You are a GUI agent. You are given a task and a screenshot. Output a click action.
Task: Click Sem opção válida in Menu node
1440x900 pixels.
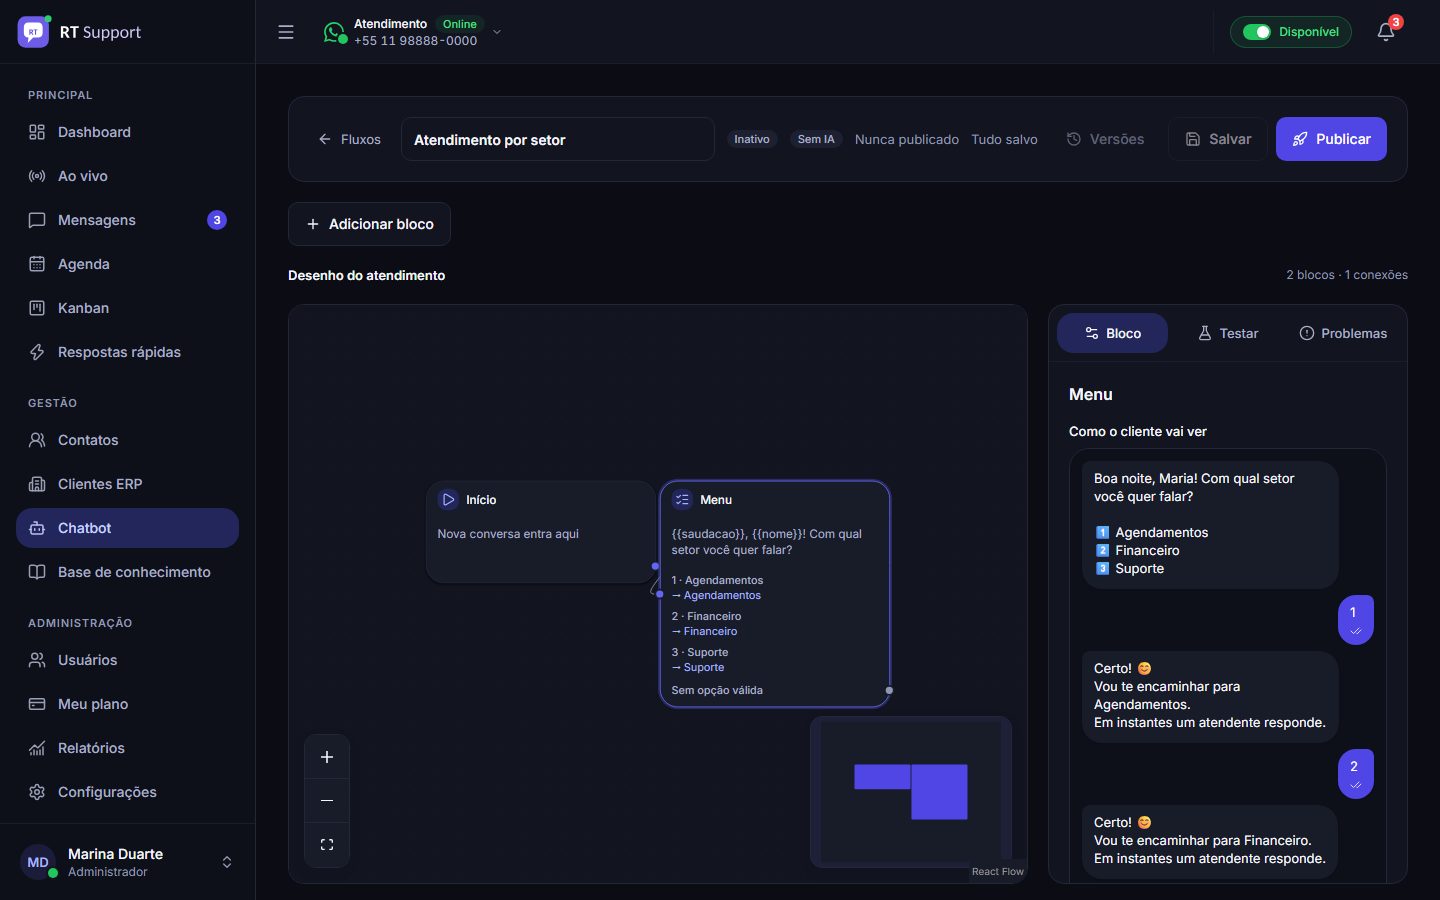pyautogui.click(x=717, y=690)
